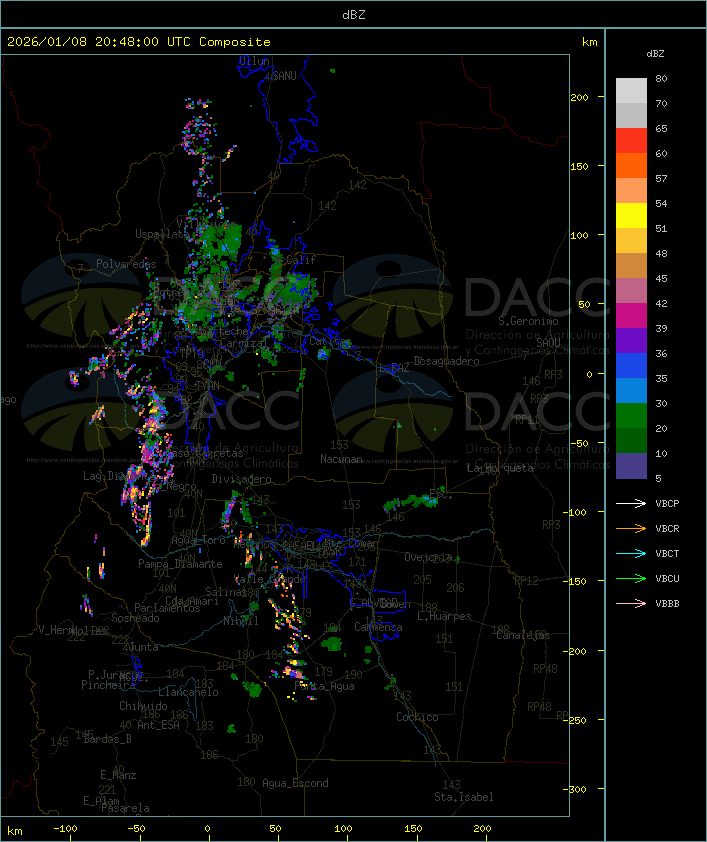
Task: Click the Sta.Isabel label on the map
Action: [463, 797]
